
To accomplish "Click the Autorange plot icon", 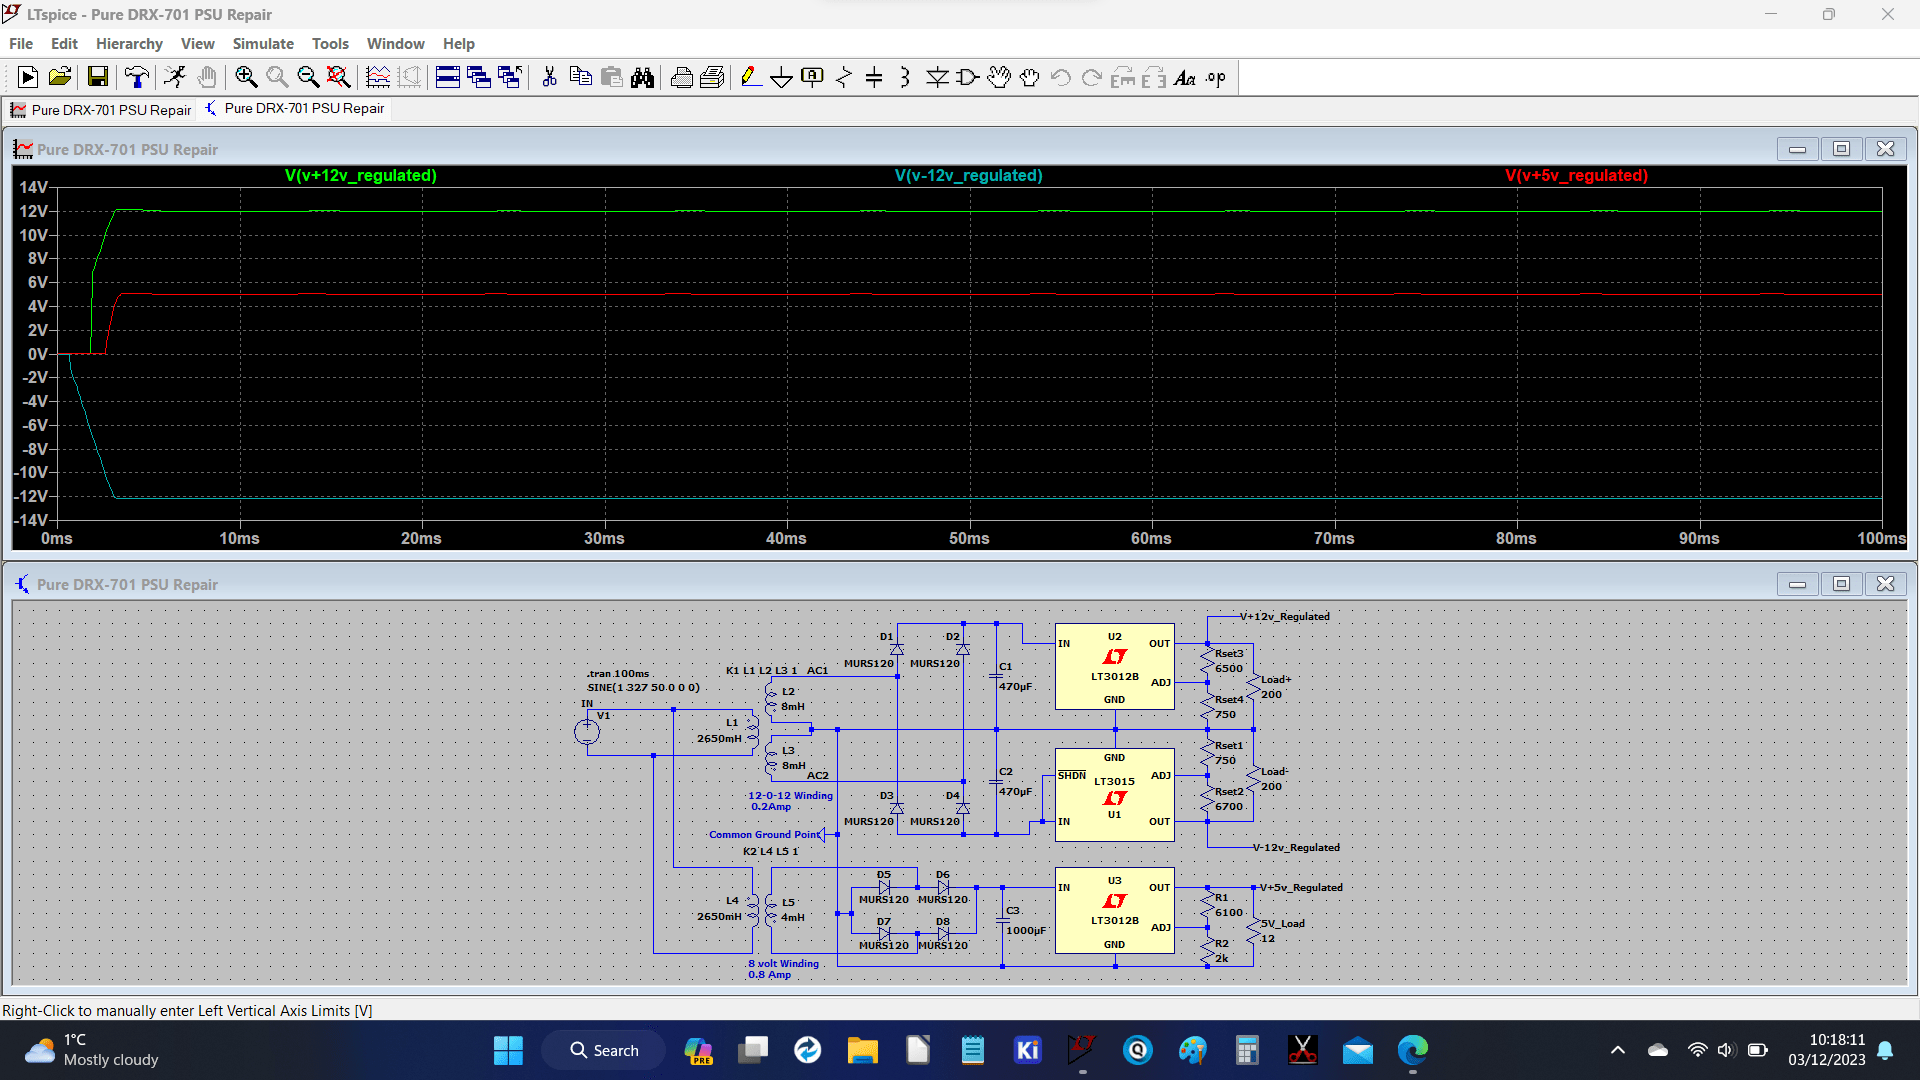I will pyautogui.click(x=378, y=77).
